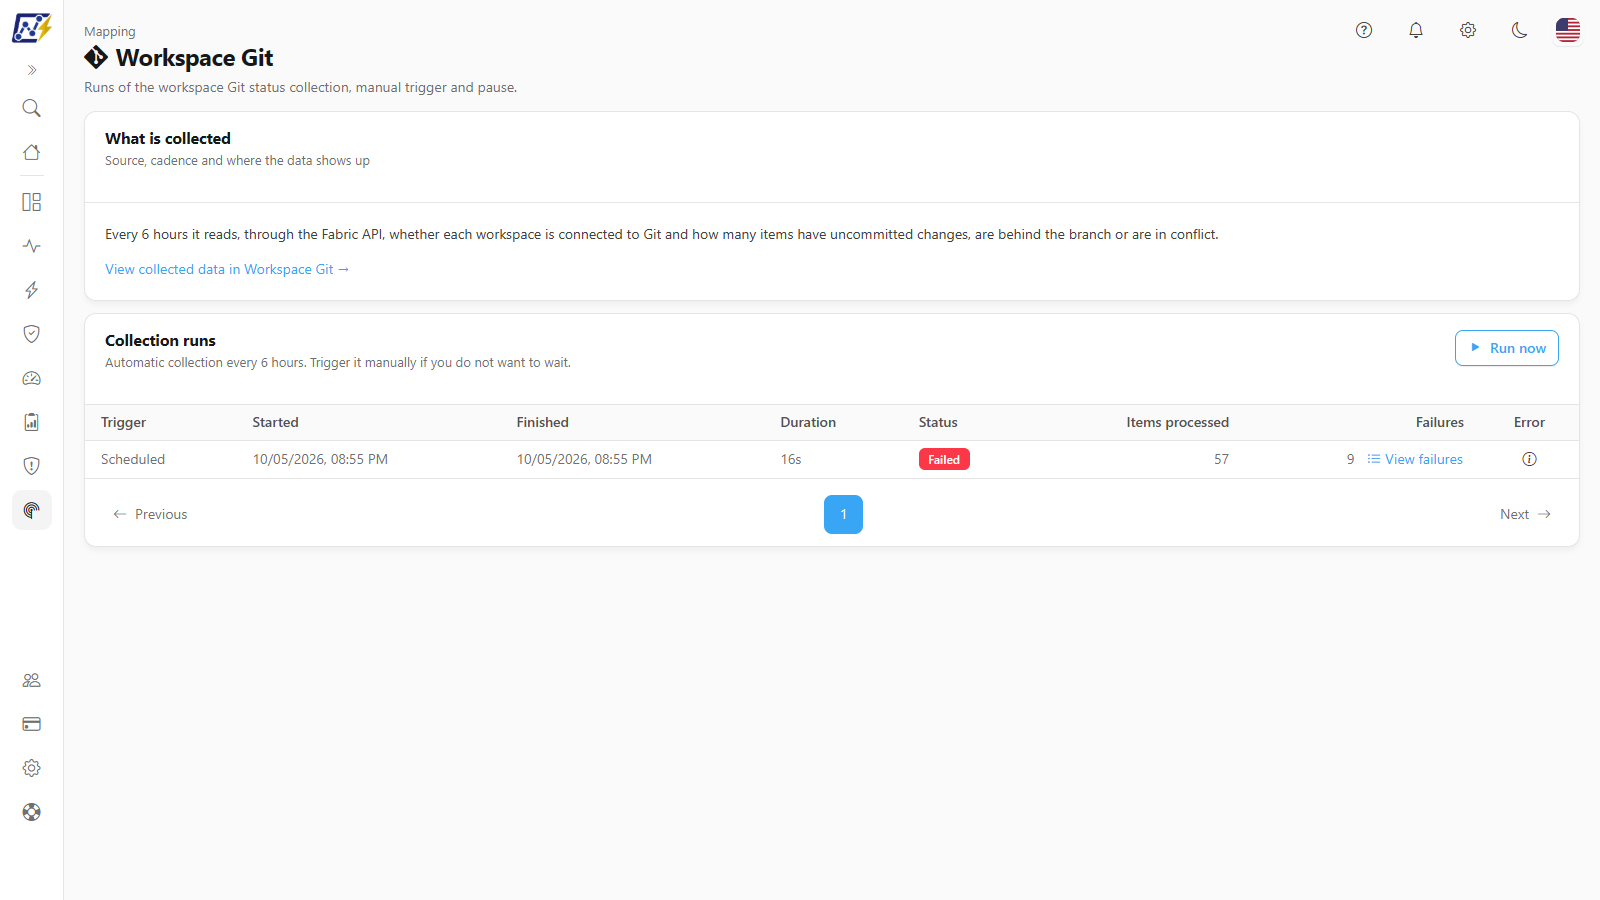
Task: Open the lightning bolt sidebar icon
Action: tap(32, 290)
